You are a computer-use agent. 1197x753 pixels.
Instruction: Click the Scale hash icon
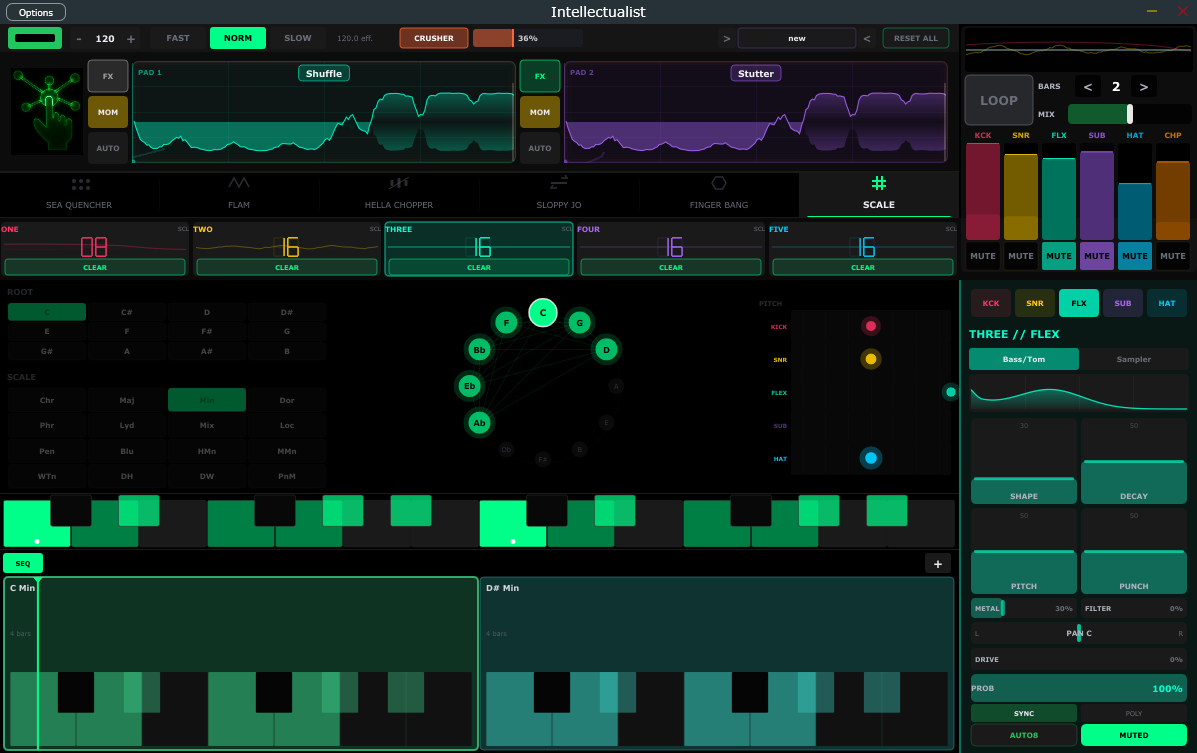pos(879,183)
